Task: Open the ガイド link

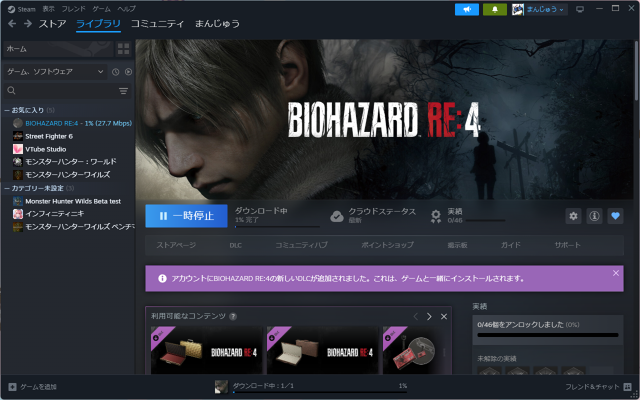Action: pos(511,245)
